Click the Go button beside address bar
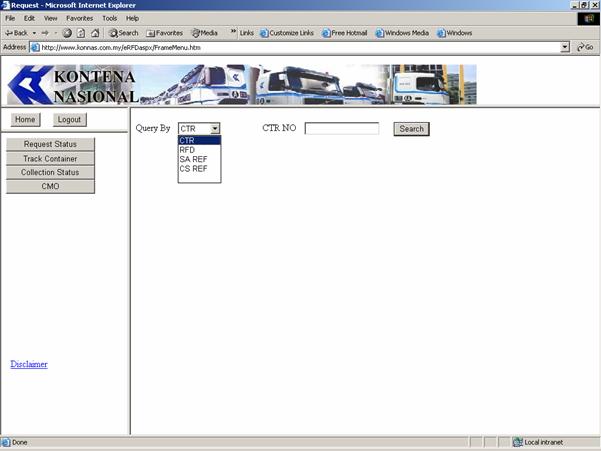 (585, 47)
